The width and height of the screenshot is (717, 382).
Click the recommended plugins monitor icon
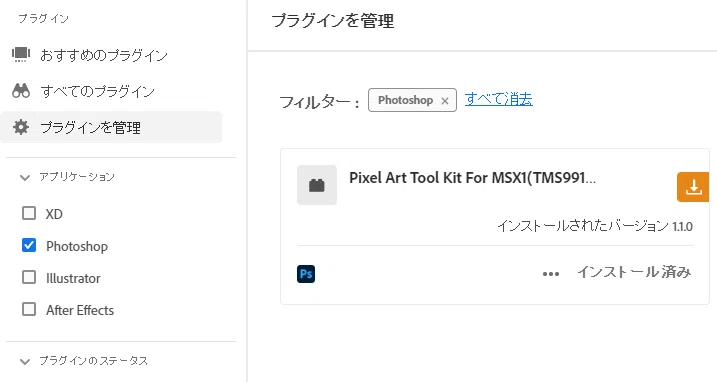click(x=21, y=54)
